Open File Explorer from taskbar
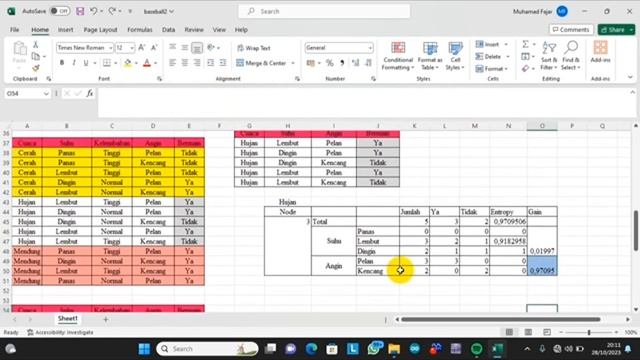640x360 pixels. [x=394, y=349]
